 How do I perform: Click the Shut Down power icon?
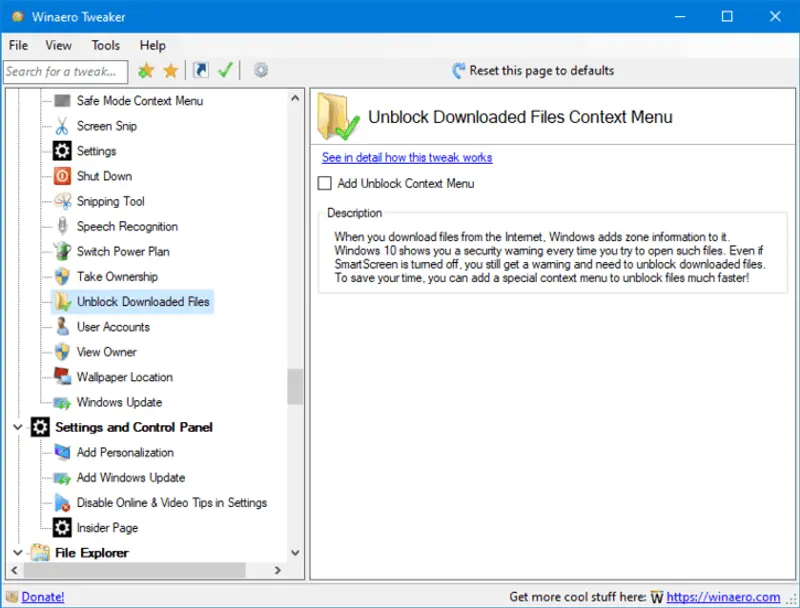pyautogui.click(x=61, y=175)
